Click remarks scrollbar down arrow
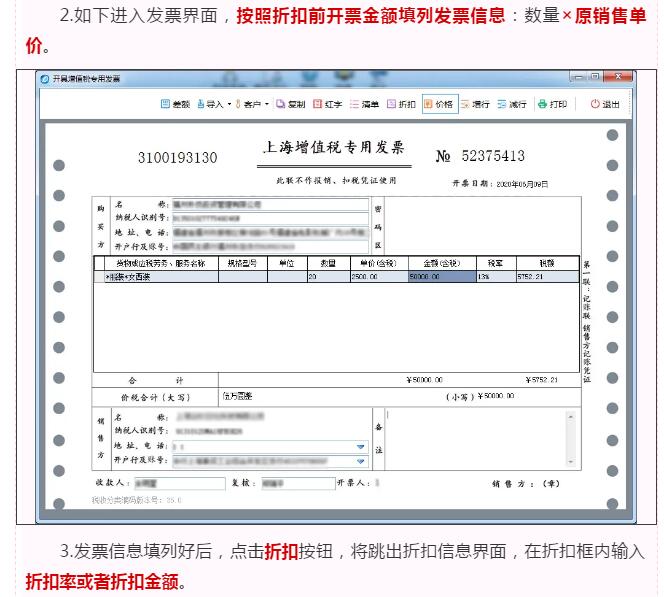The height and width of the screenshot is (597, 664). (x=571, y=462)
